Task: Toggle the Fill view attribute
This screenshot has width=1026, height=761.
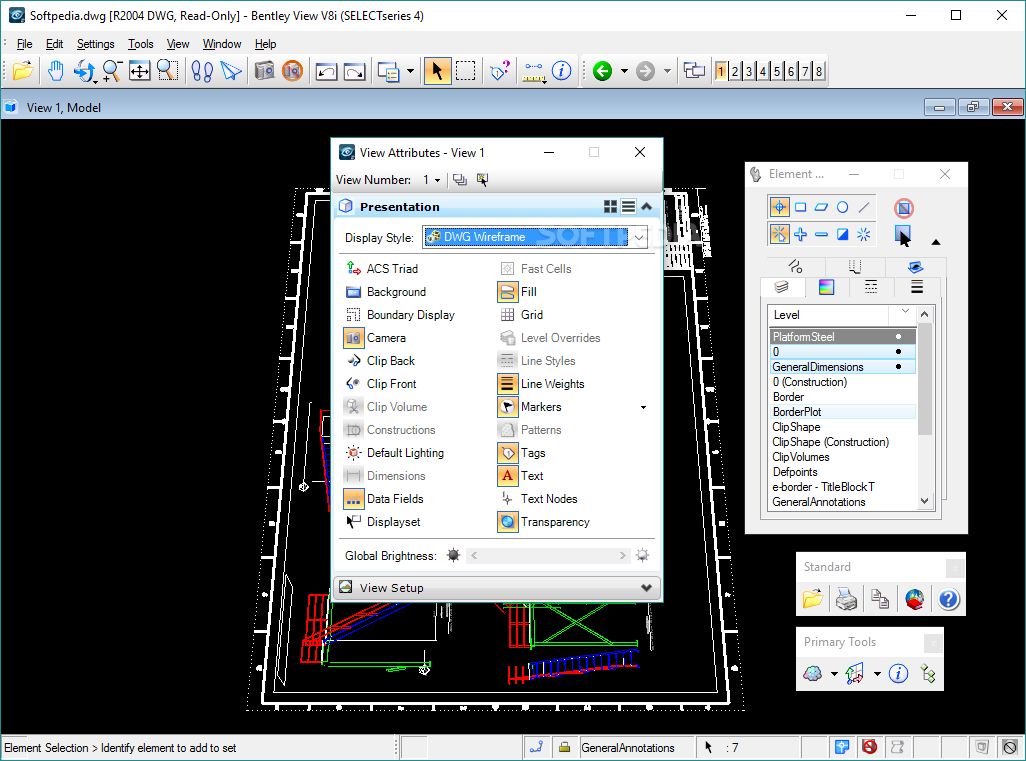Action: pos(508,292)
